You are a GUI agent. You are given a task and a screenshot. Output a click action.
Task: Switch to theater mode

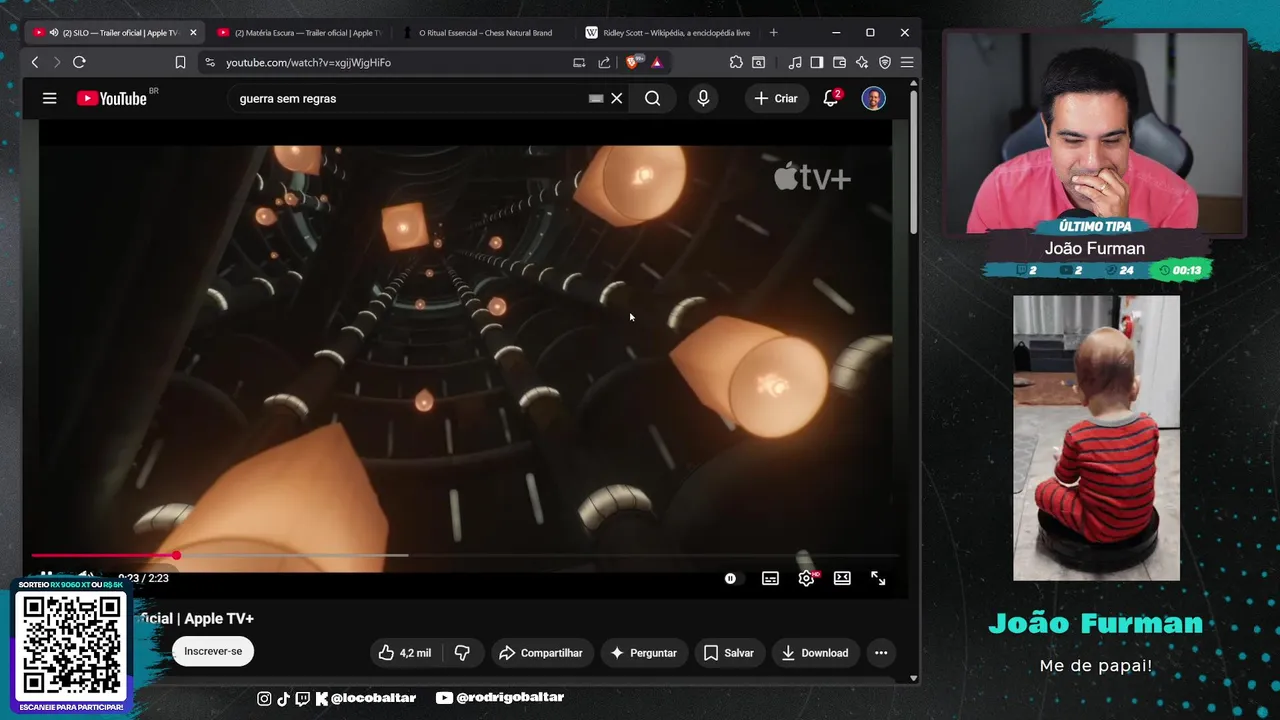click(x=842, y=578)
